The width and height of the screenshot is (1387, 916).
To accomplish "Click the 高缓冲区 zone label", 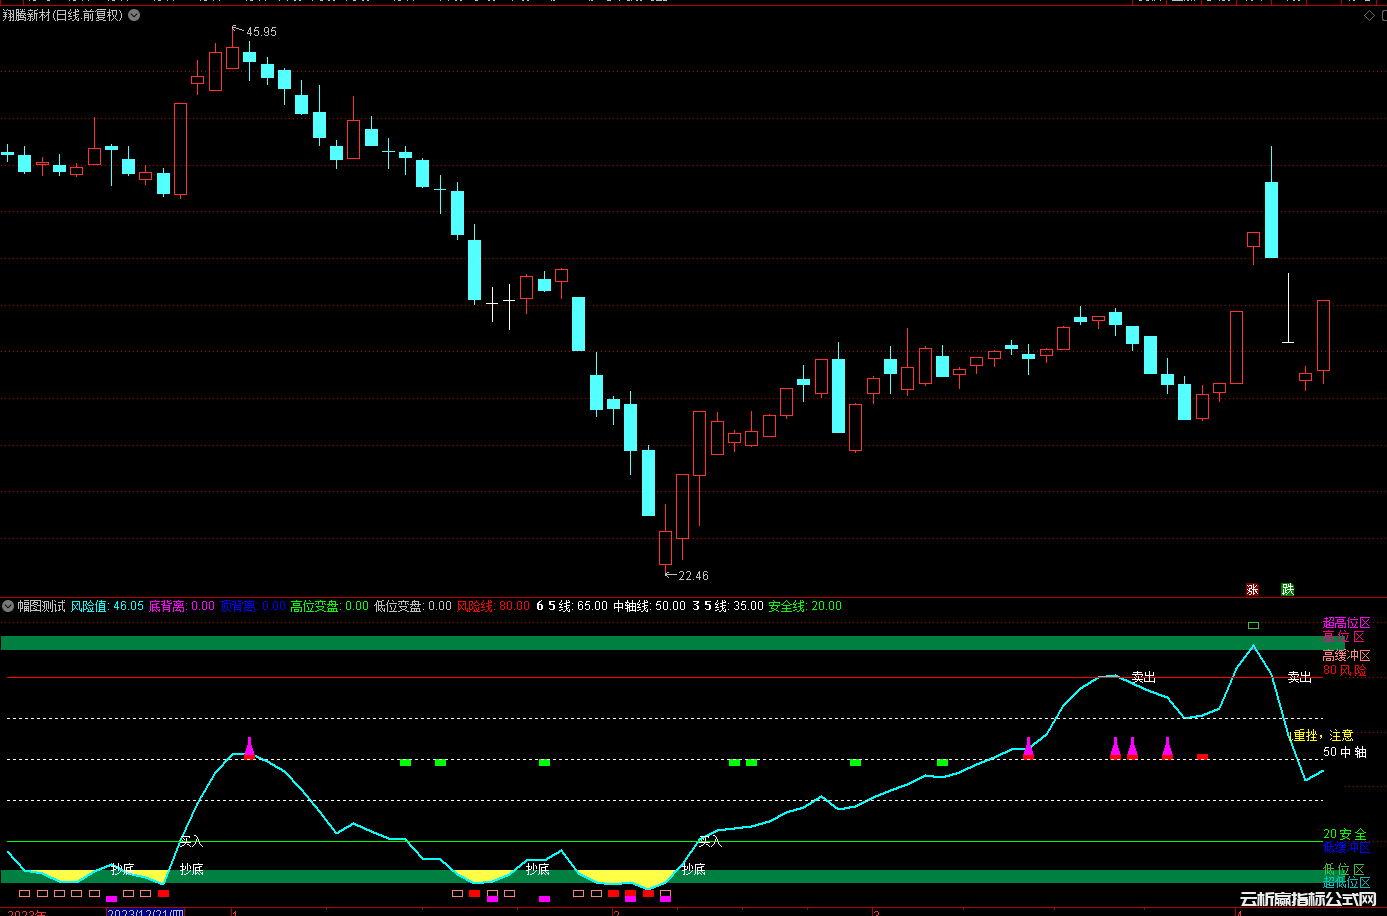I will click(1346, 656).
